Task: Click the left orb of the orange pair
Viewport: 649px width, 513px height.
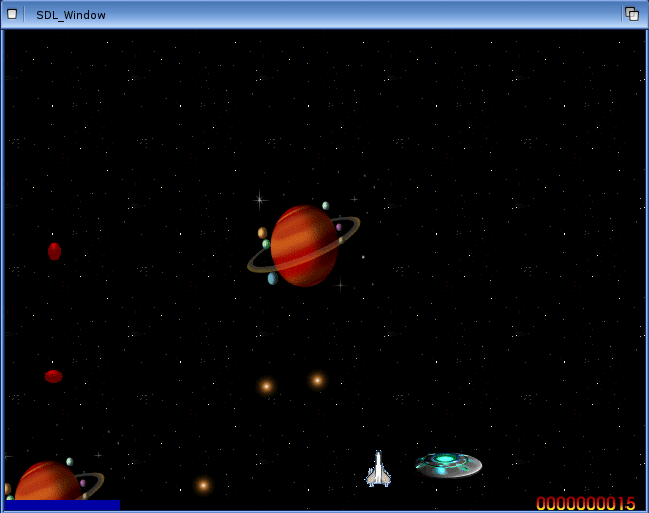Action: [266, 386]
